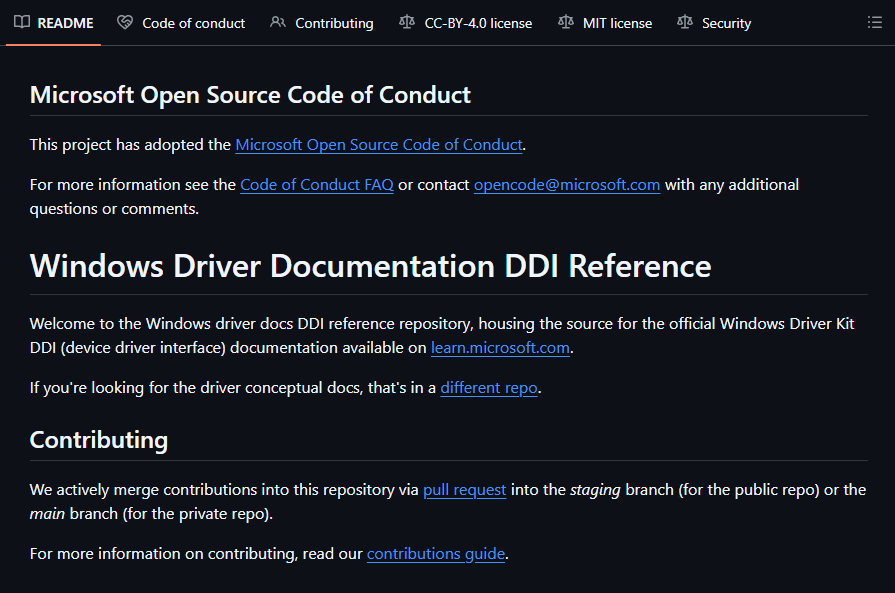
Task: Click the Microsoft Open Source Code of Conduct heading
Action: (250, 95)
